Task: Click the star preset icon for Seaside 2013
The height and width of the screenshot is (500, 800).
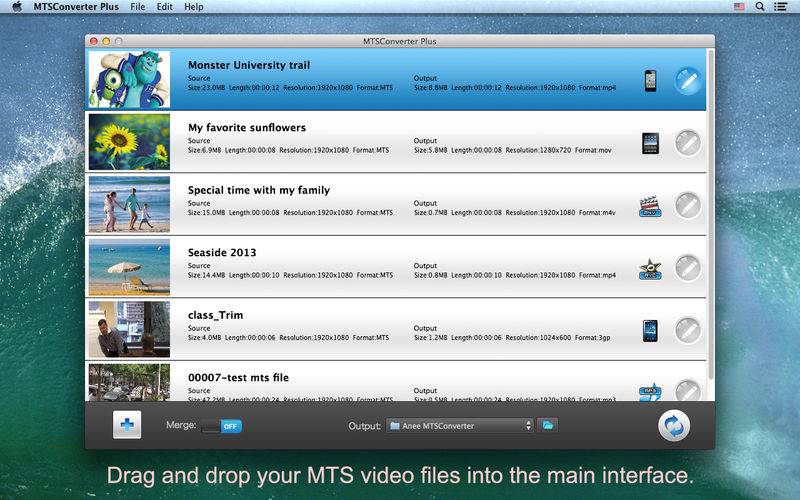Action: [650, 269]
